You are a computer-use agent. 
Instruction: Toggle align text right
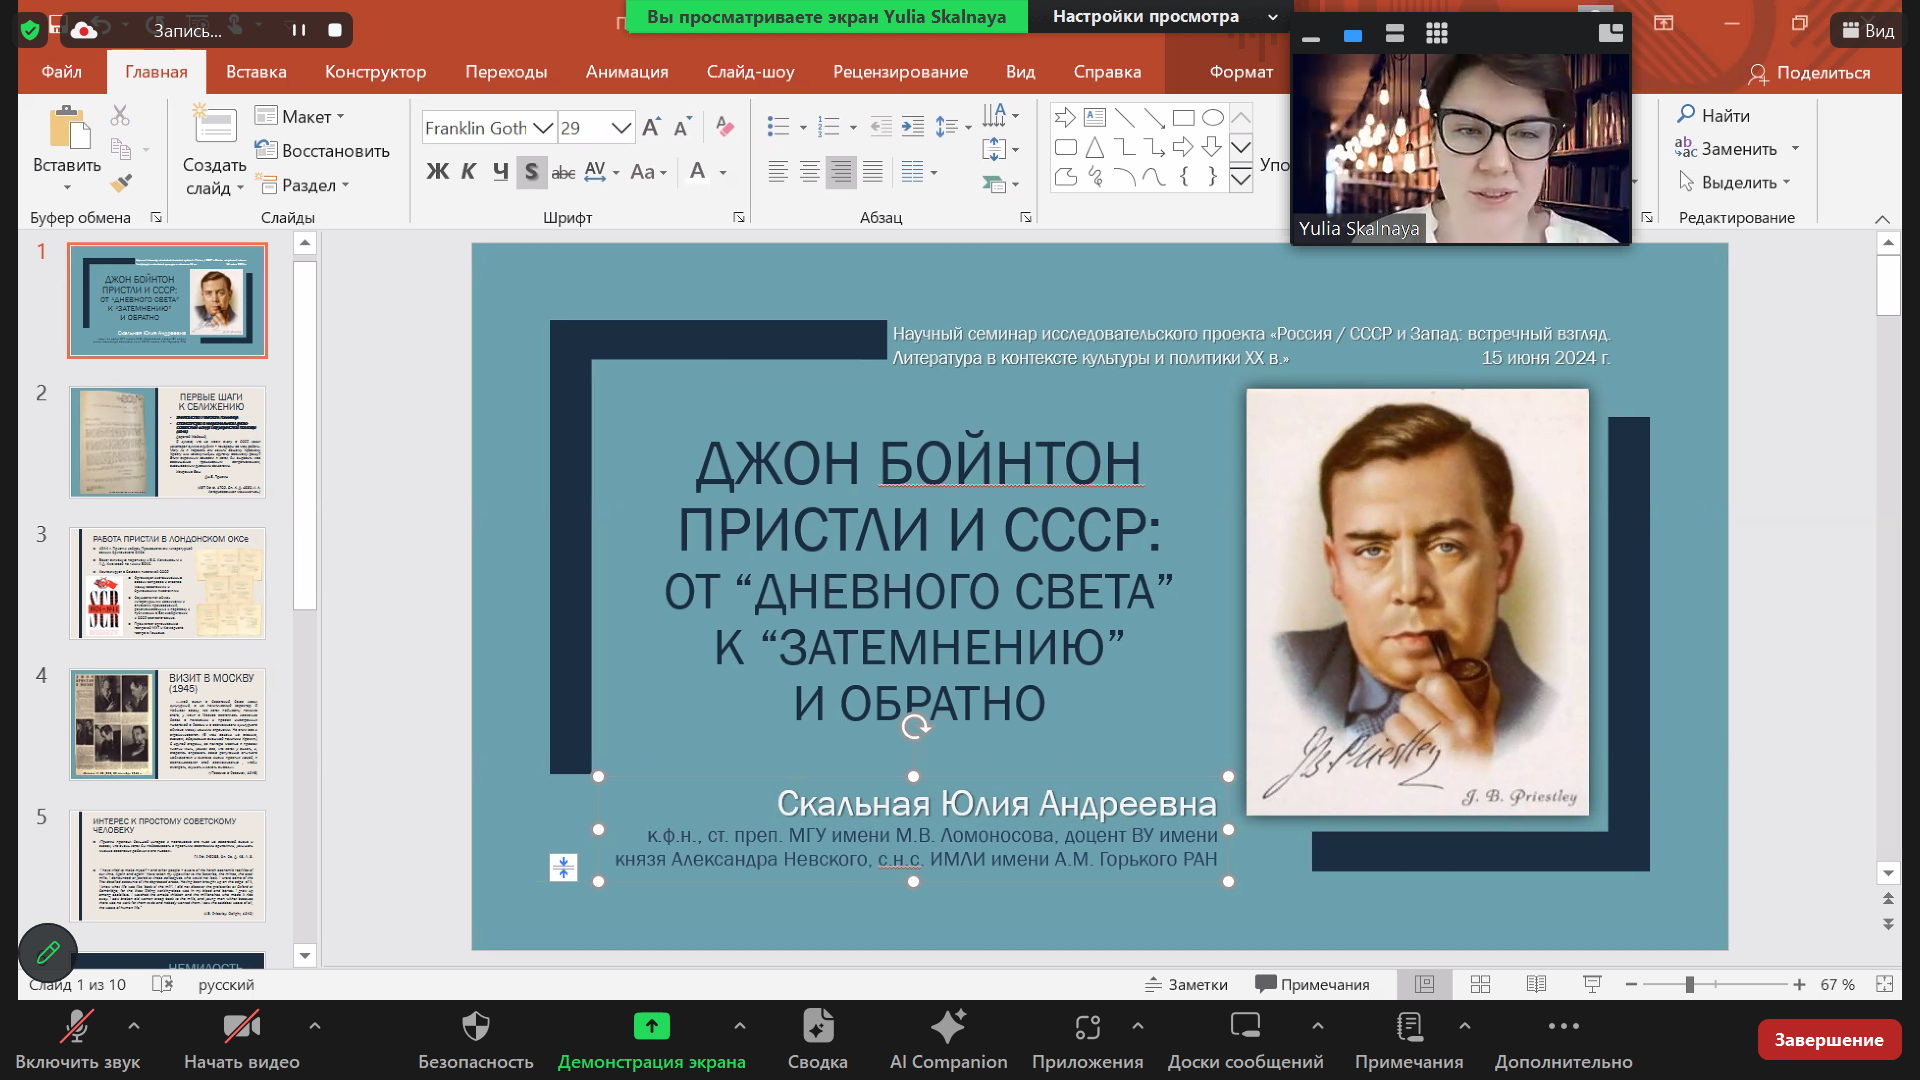[x=841, y=172]
